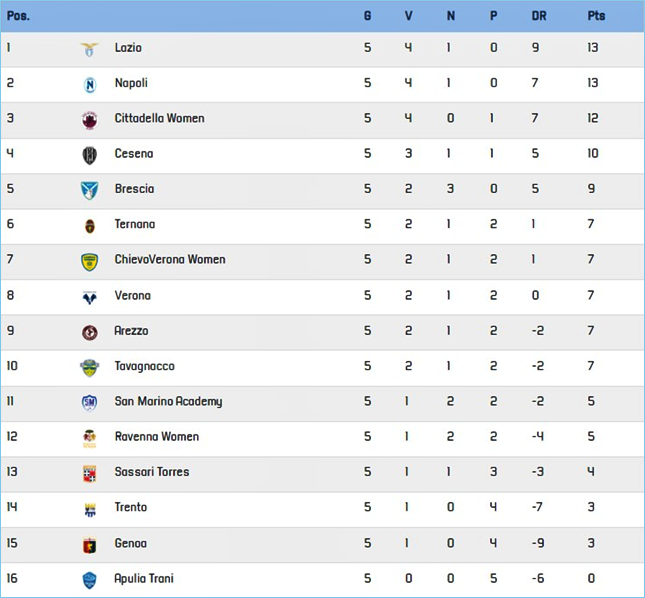
Task: Select the Apulia Trani blue shield
Action: click(x=90, y=580)
